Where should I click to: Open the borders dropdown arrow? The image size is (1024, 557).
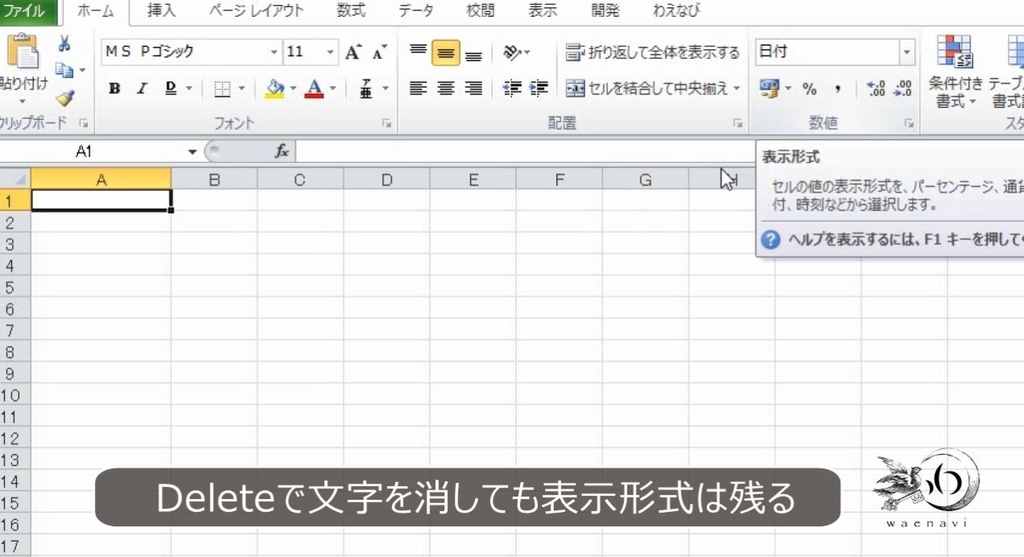(x=241, y=88)
